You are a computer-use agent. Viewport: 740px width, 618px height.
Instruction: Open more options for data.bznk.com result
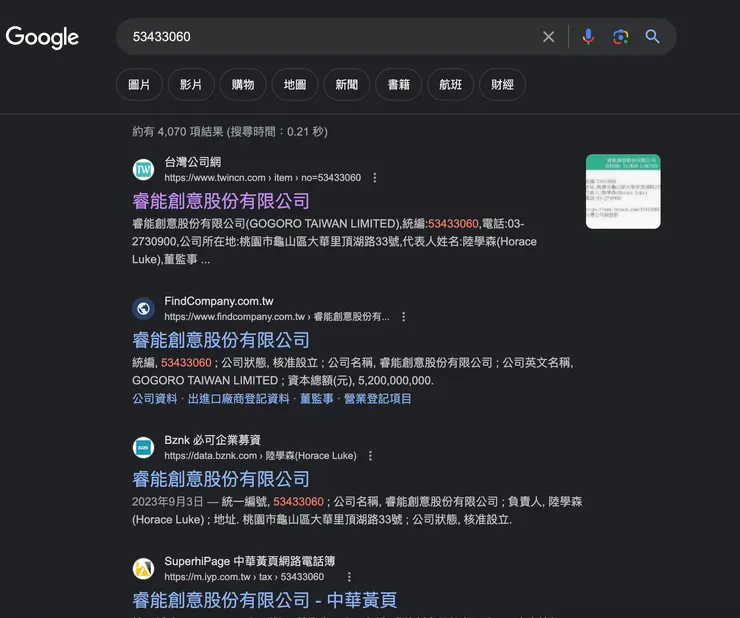(x=370, y=456)
